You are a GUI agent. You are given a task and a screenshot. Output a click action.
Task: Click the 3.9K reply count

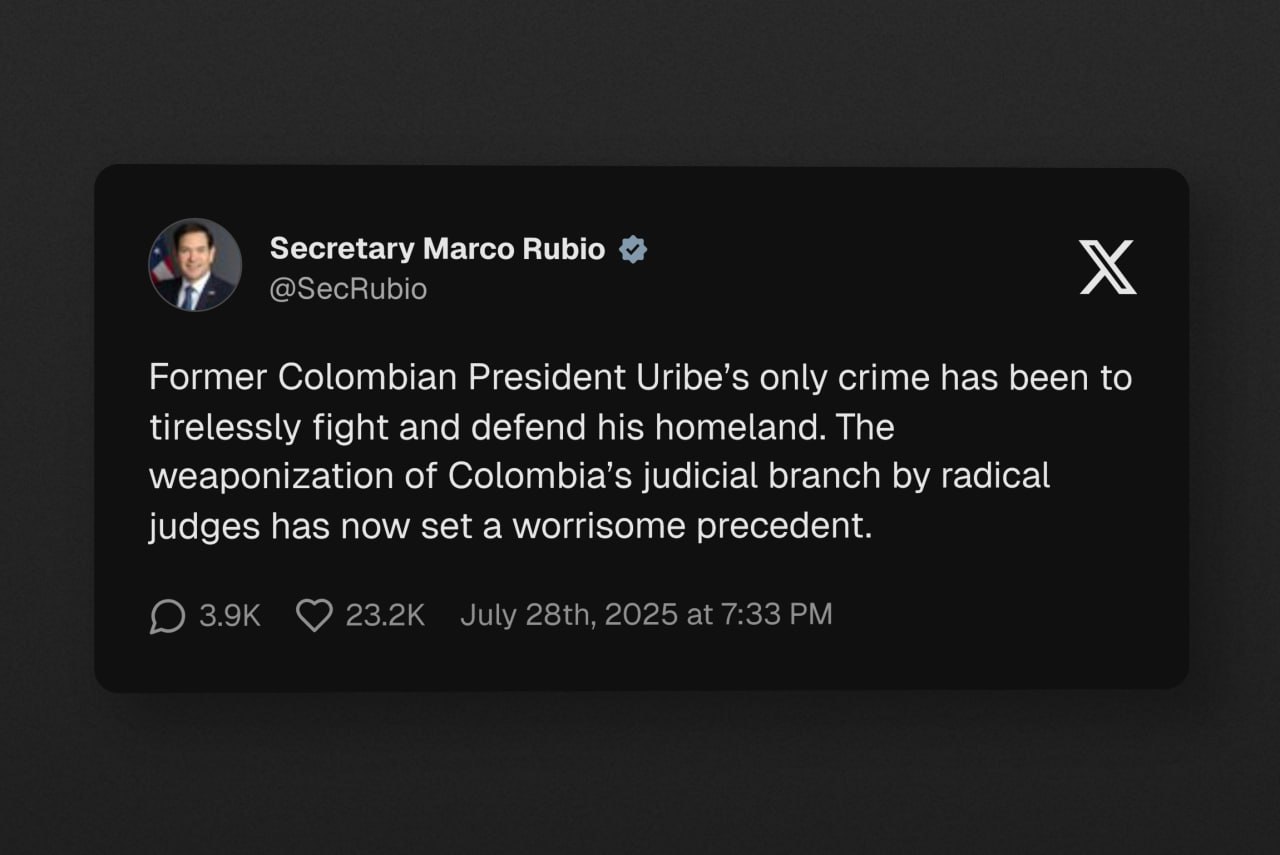tap(230, 615)
